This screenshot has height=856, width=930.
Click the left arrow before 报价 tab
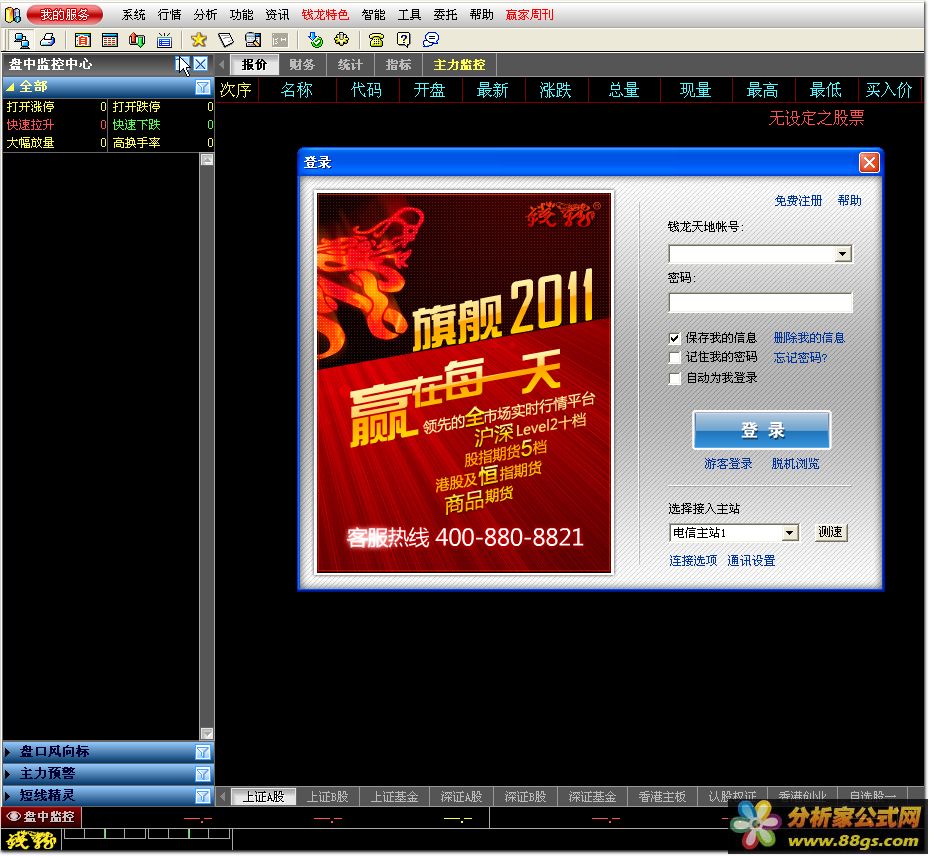coord(222,65)
